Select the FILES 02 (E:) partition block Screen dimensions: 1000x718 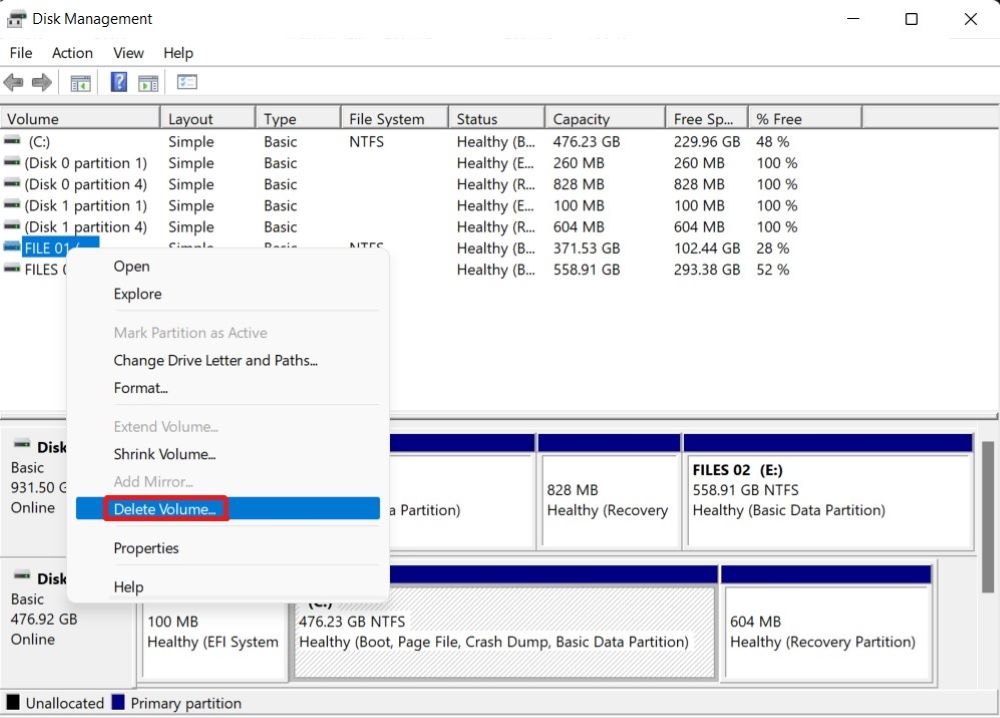click(827, 490)
